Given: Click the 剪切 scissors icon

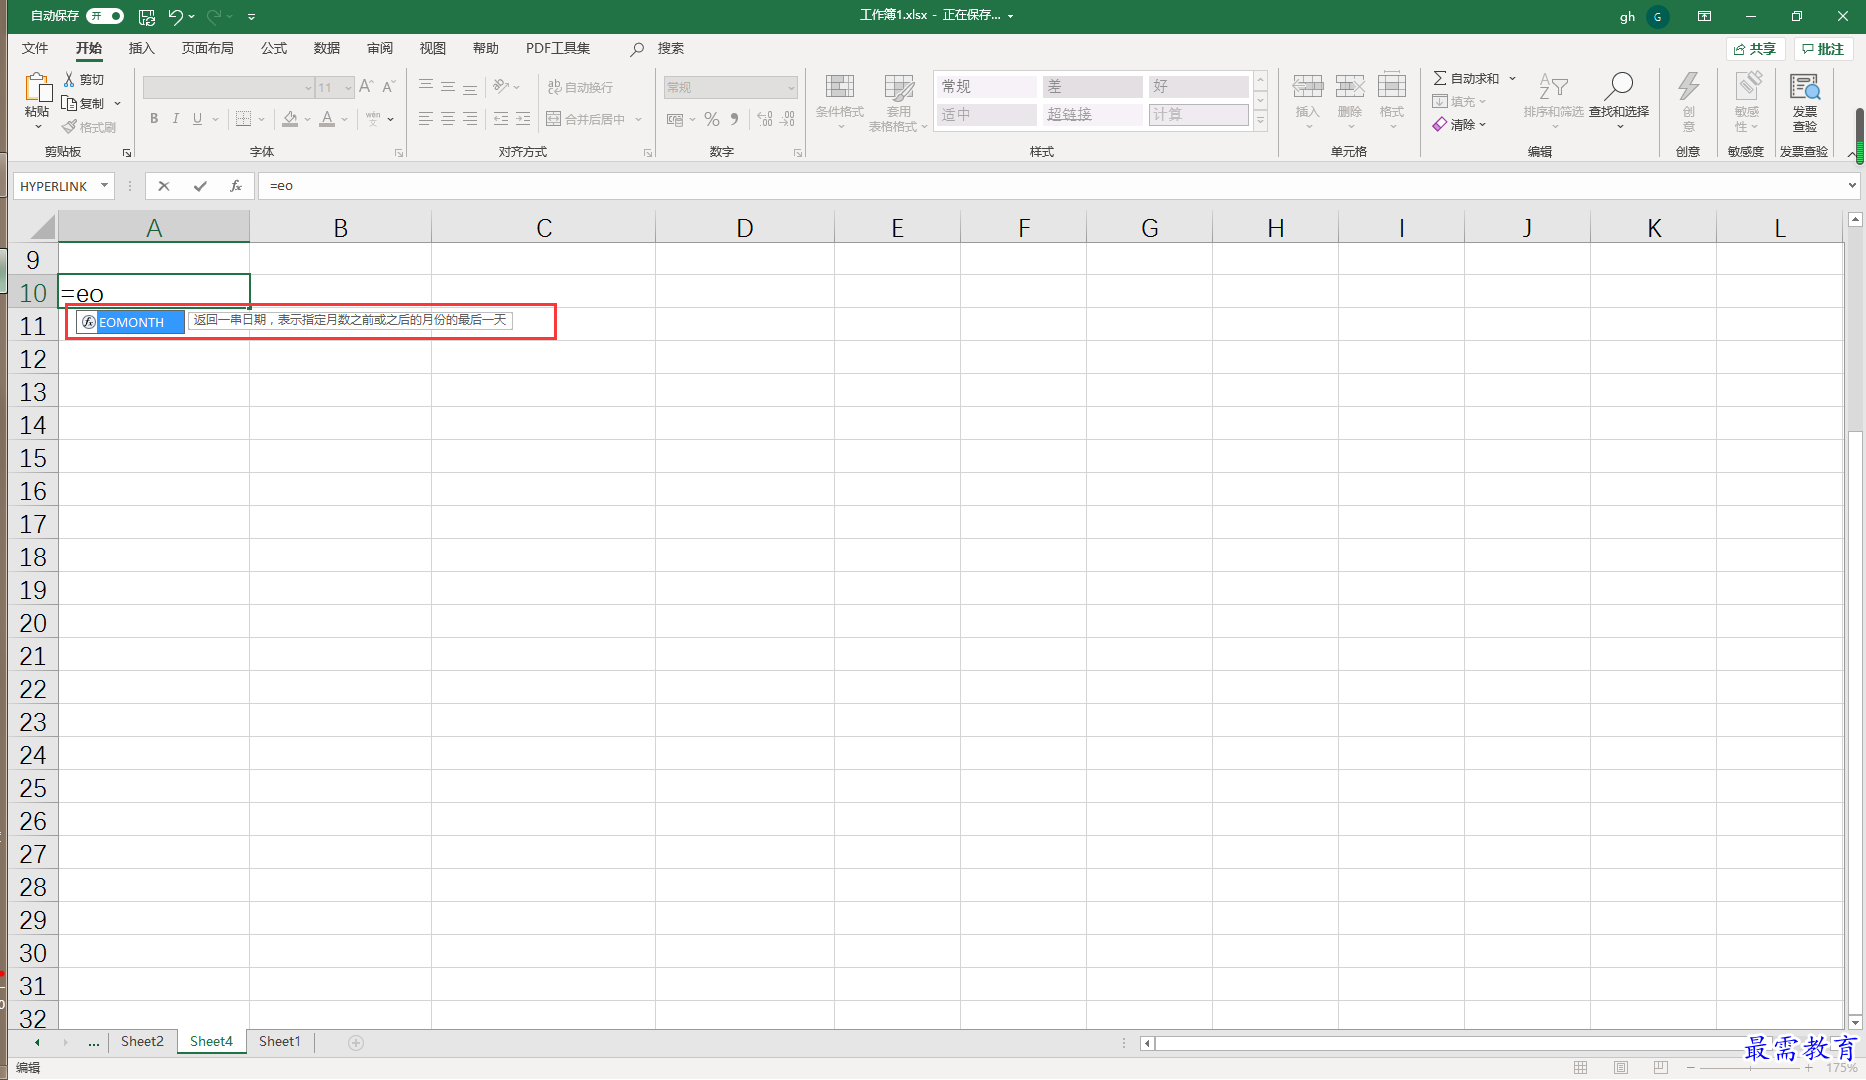Looking at the screenshot, I should pyautogui.click(x=69, y=79).
